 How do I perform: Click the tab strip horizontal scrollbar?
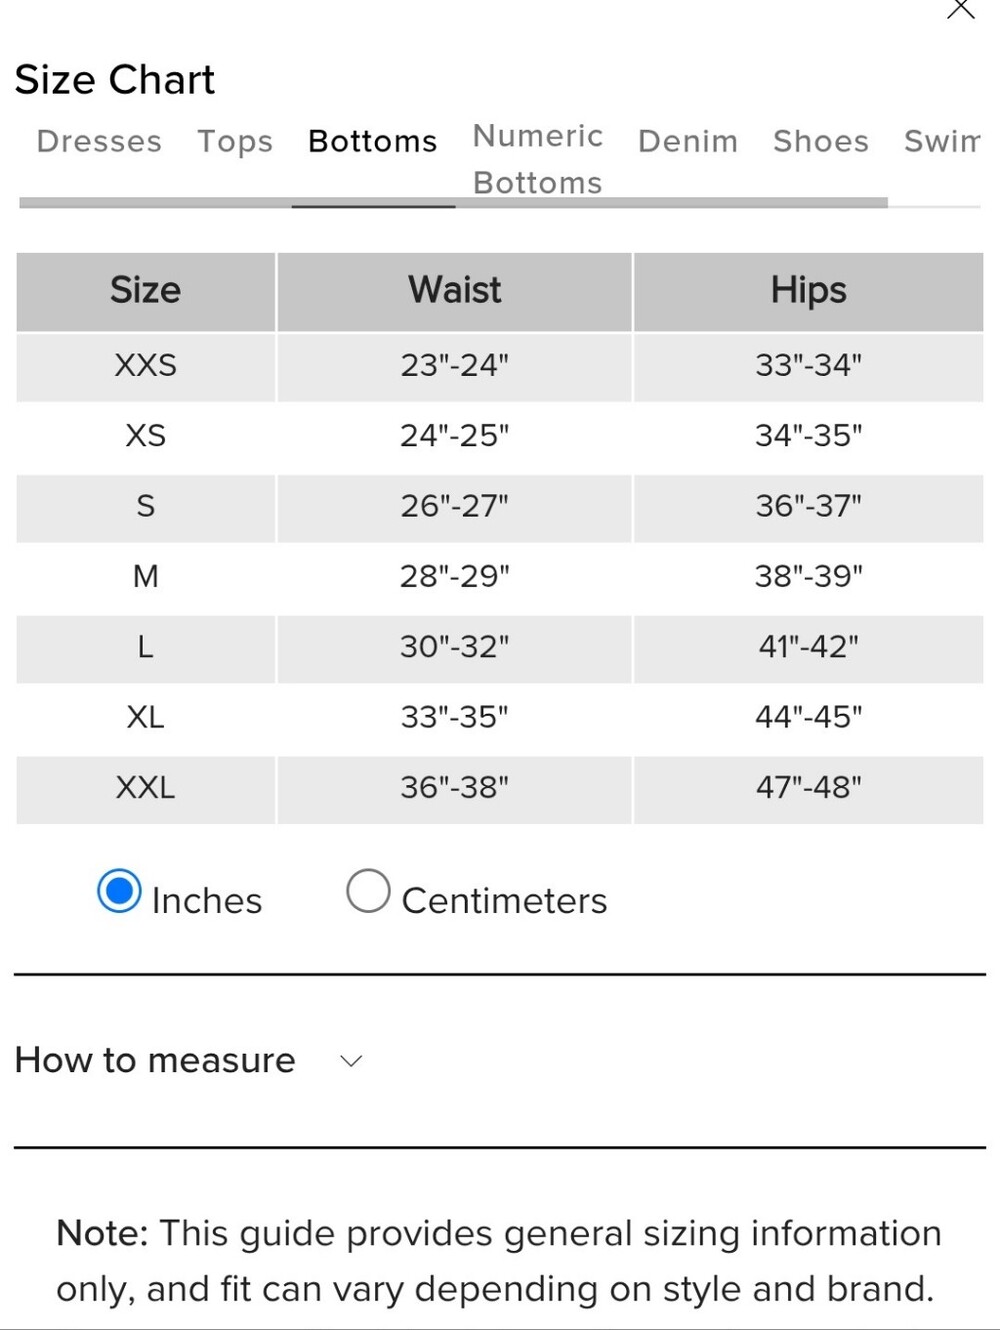pyautogui.click(x=453, y=203)
